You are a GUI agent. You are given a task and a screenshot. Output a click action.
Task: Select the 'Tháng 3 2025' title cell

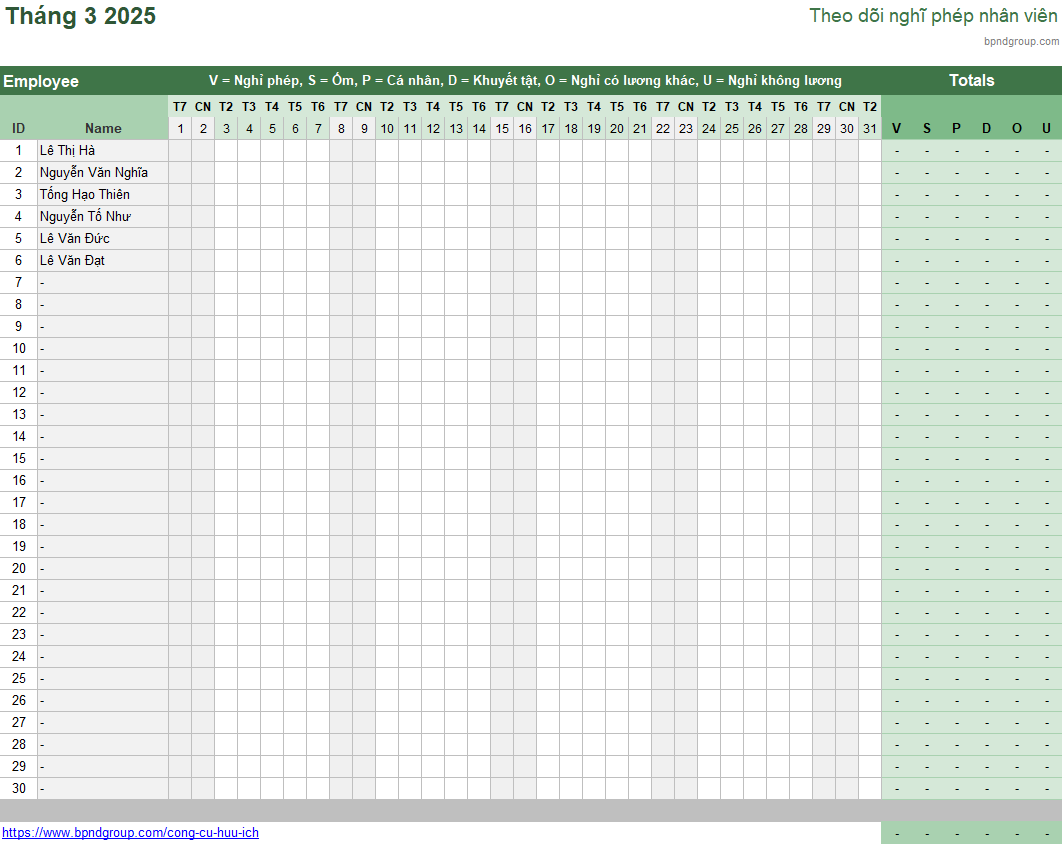(x=81, y=17)
